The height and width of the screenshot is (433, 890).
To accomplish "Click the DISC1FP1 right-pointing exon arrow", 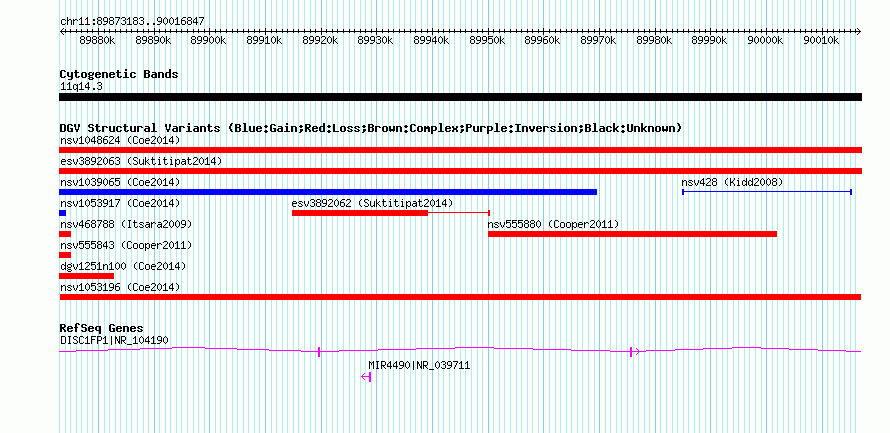I will pos(635,352).
